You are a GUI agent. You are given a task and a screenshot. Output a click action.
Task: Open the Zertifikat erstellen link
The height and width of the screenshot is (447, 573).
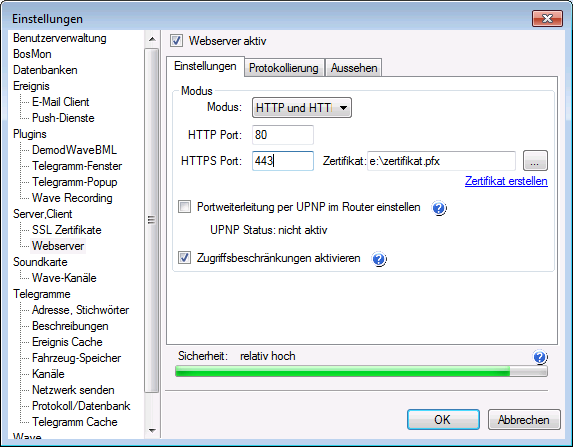tap(506, 181)
